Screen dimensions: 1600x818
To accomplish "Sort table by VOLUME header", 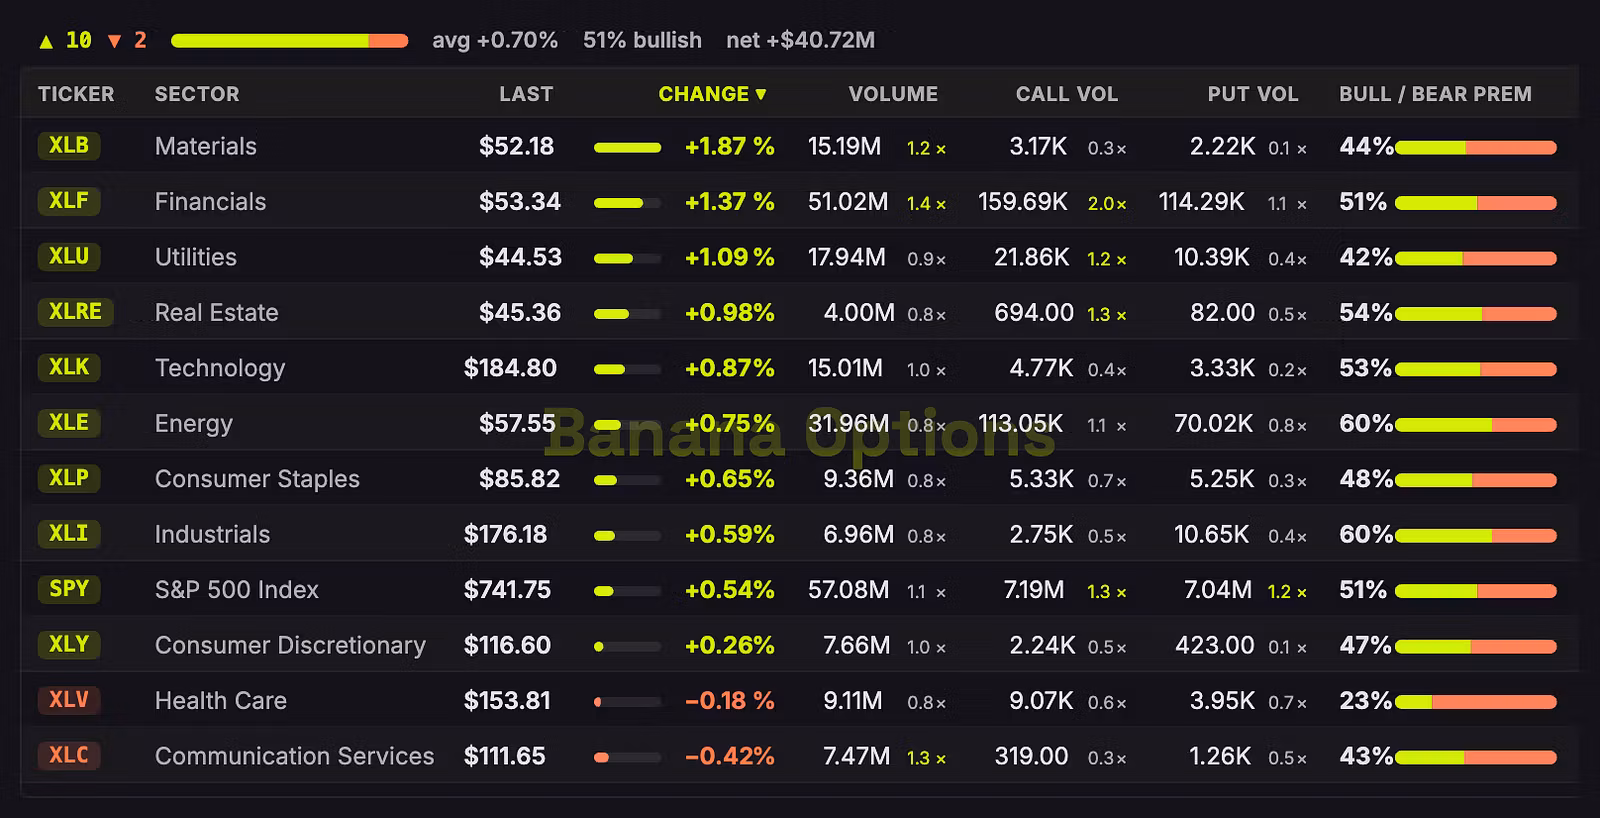I will (x=893, y=94).
